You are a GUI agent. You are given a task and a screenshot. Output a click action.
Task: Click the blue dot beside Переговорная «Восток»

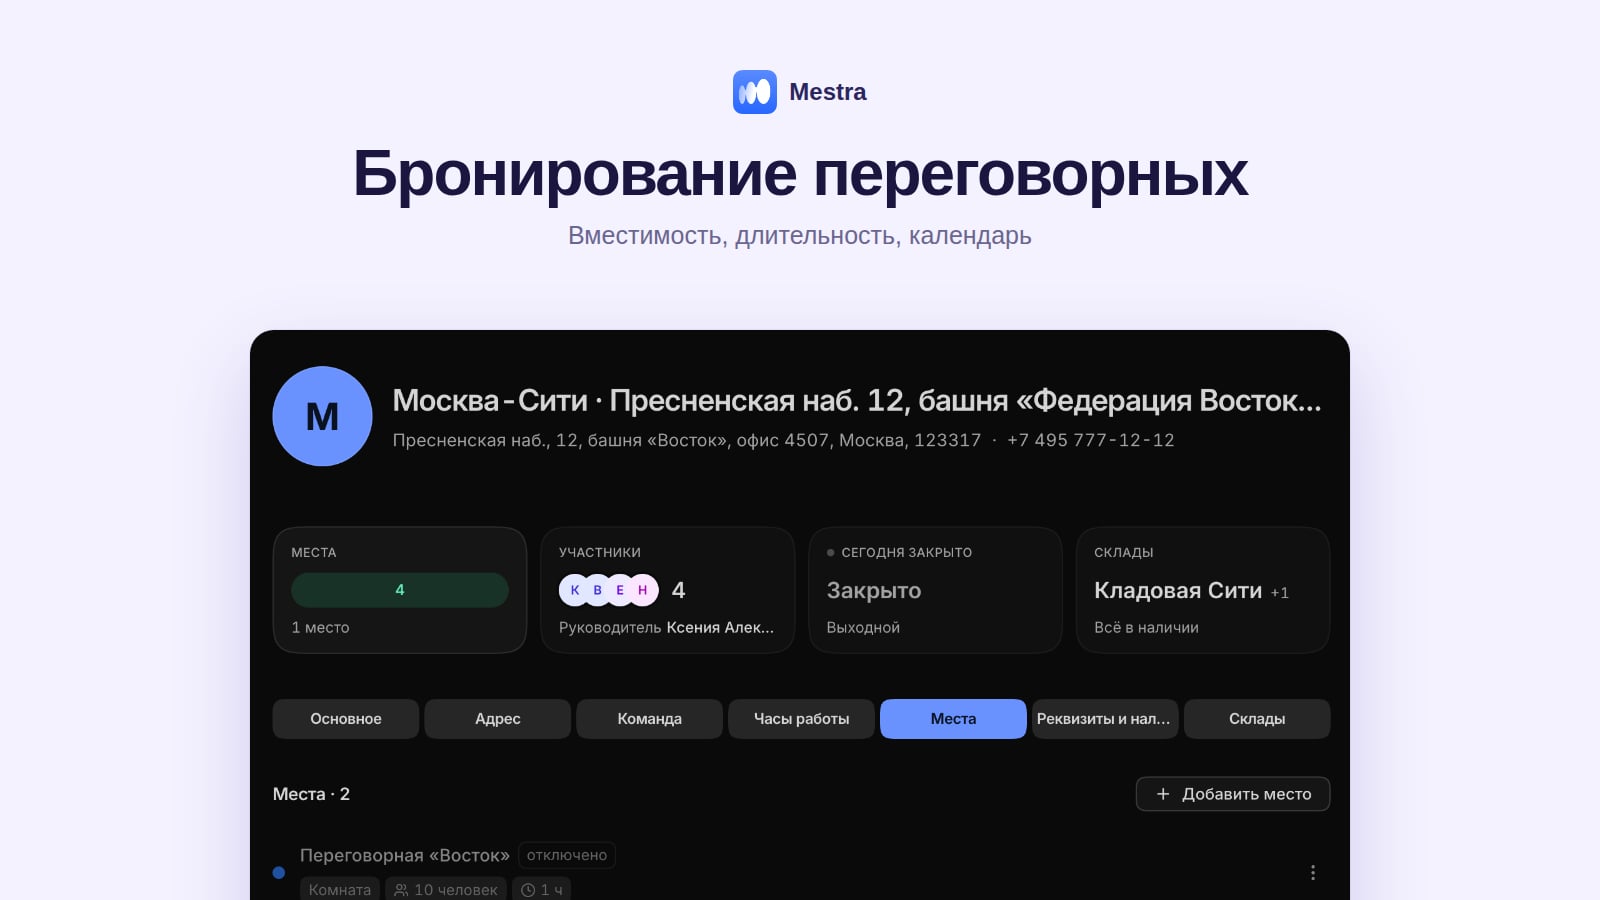[x=279, y=872]
